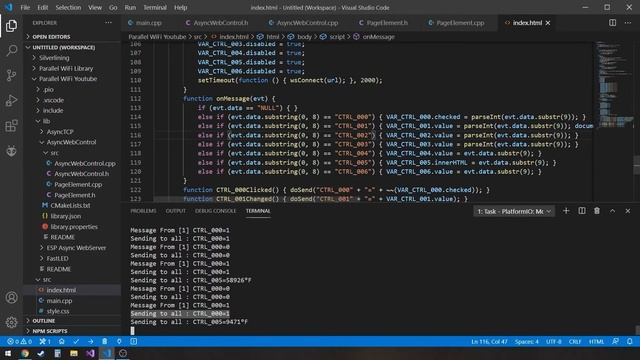Image resolution: width=640 pixels, height=360 pixels.
Task: Click Spaces: 4 indentation setting
Action: pos(527,341)
